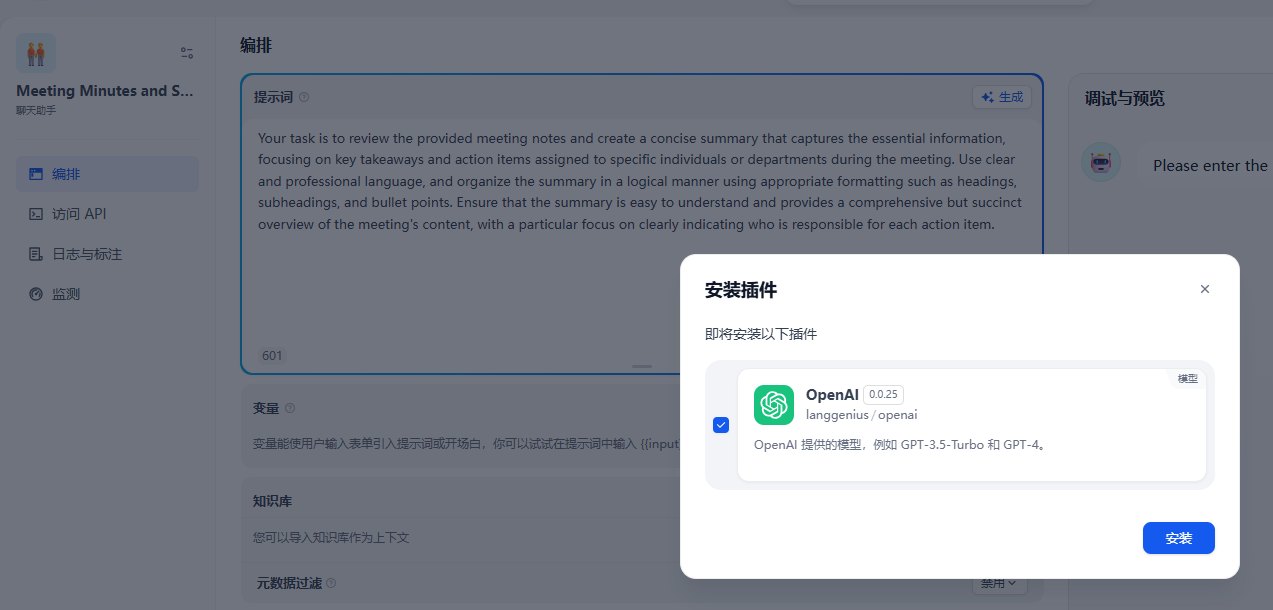Open the 访问 API menu item
Screen dimensions: 1273x610
(107, 214)
